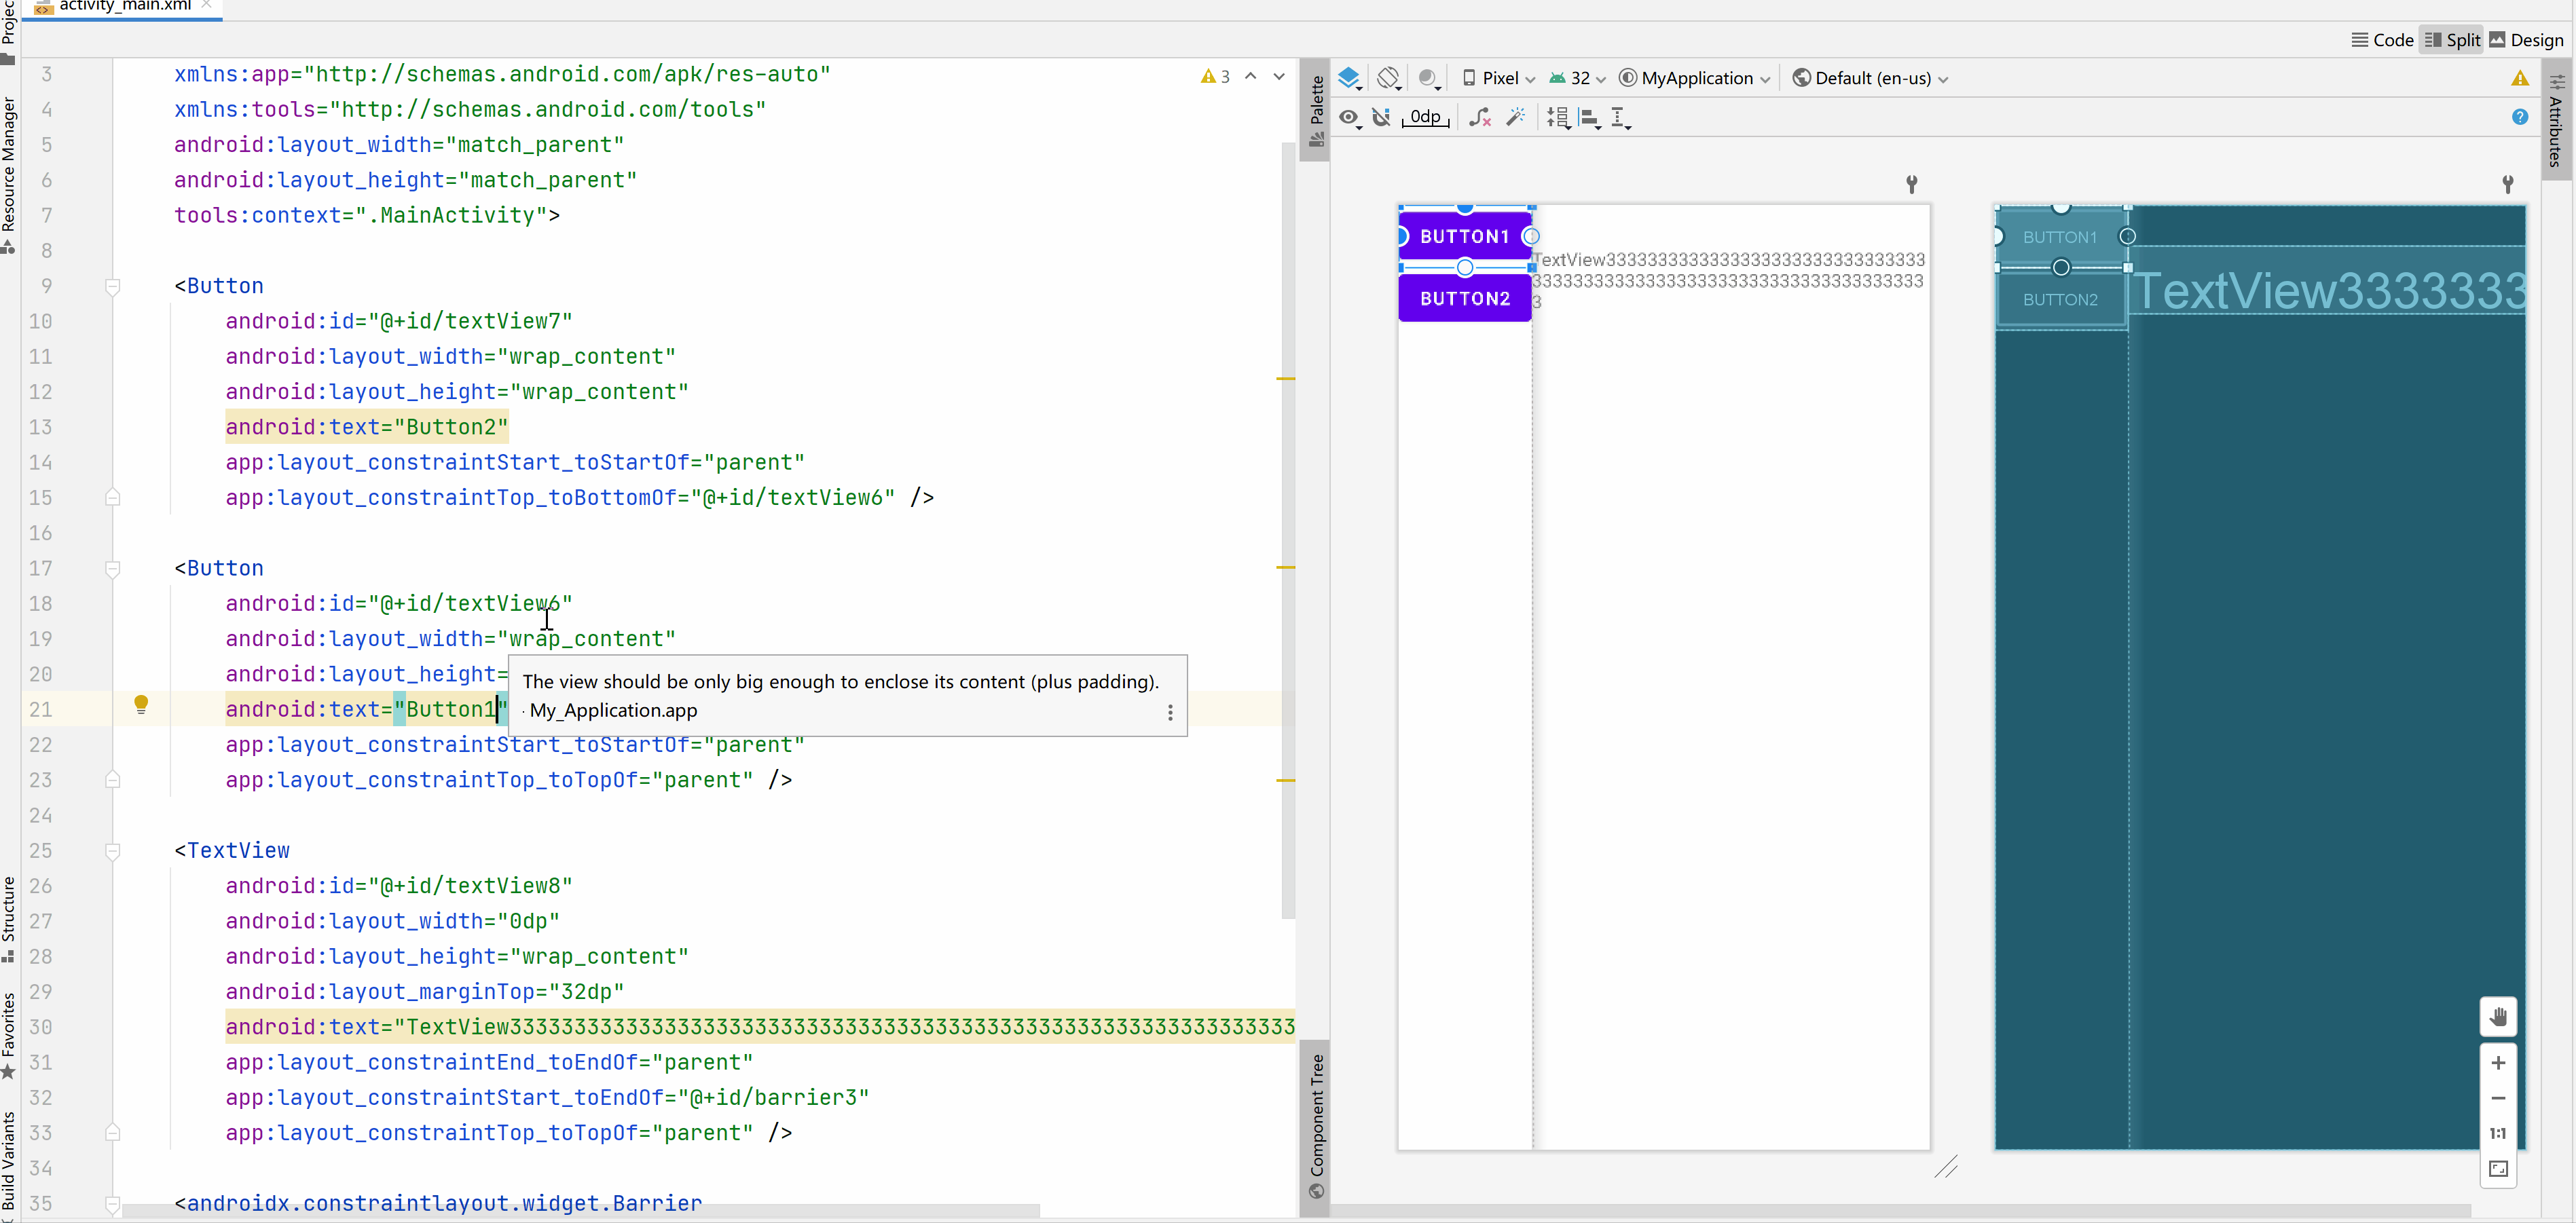2576x1223 pixels.
Task: Click the Clear All Constraints icon
Action: click(x=1480, y=117)
